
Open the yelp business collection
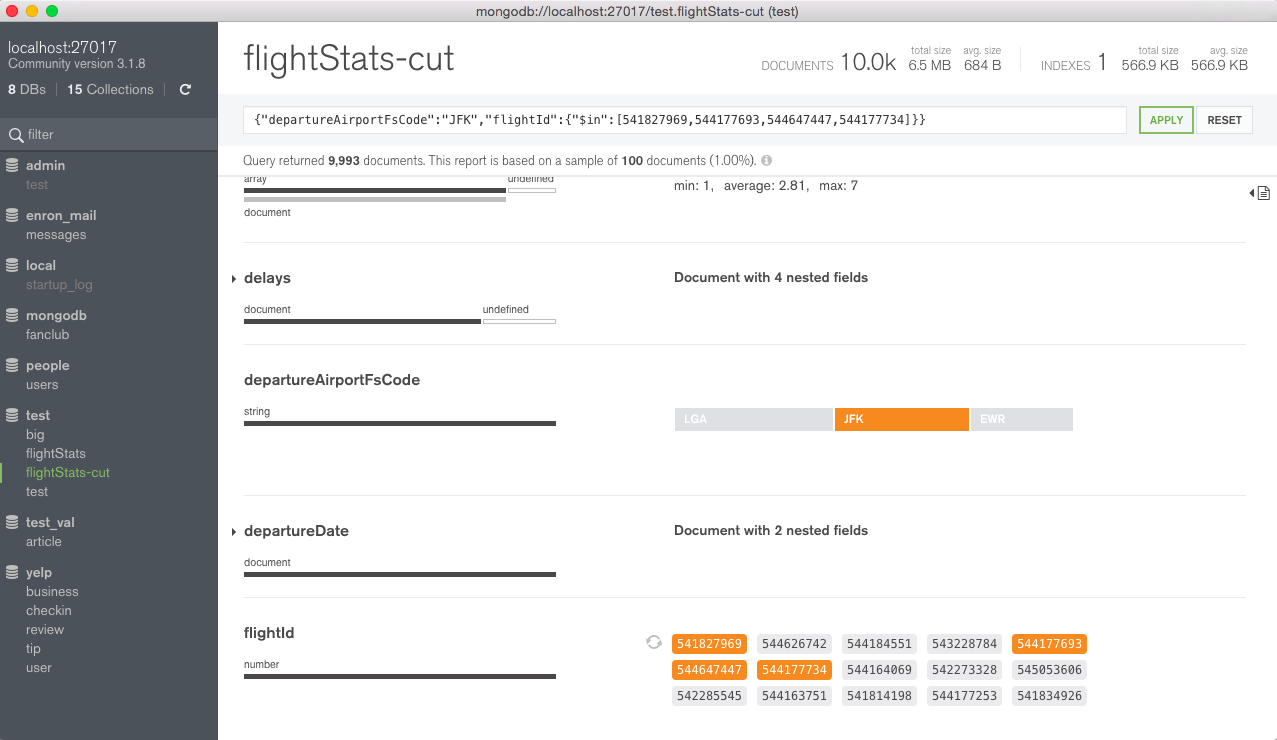tap(52, 592)
